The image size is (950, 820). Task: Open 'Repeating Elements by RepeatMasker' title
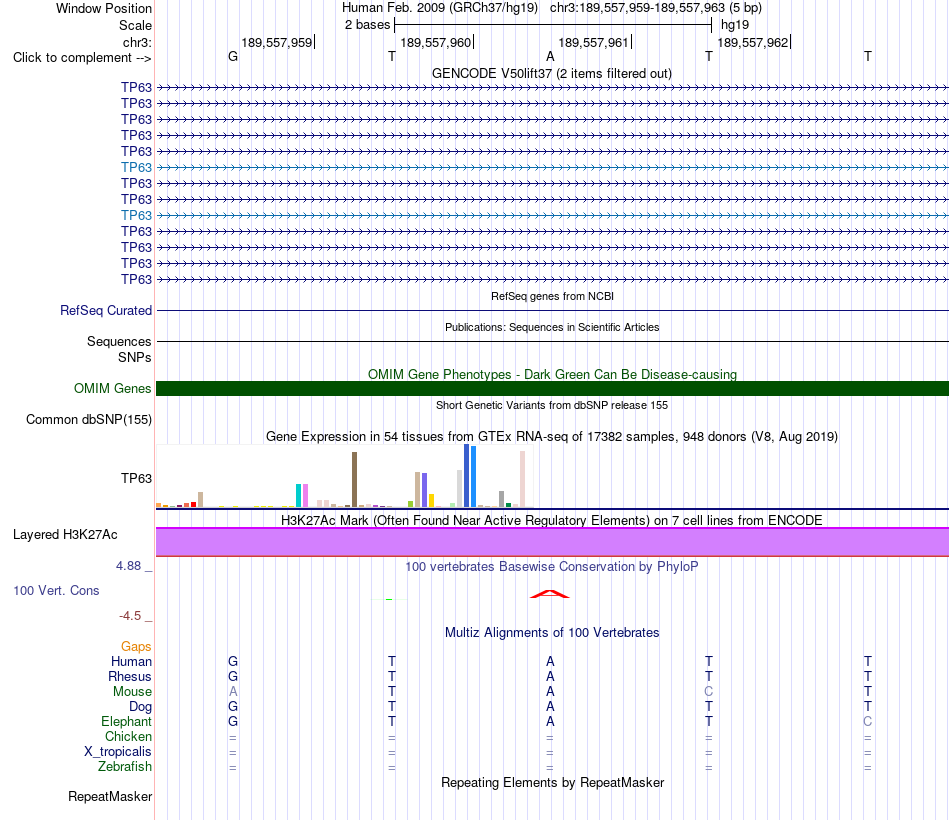tap(552, 782)
